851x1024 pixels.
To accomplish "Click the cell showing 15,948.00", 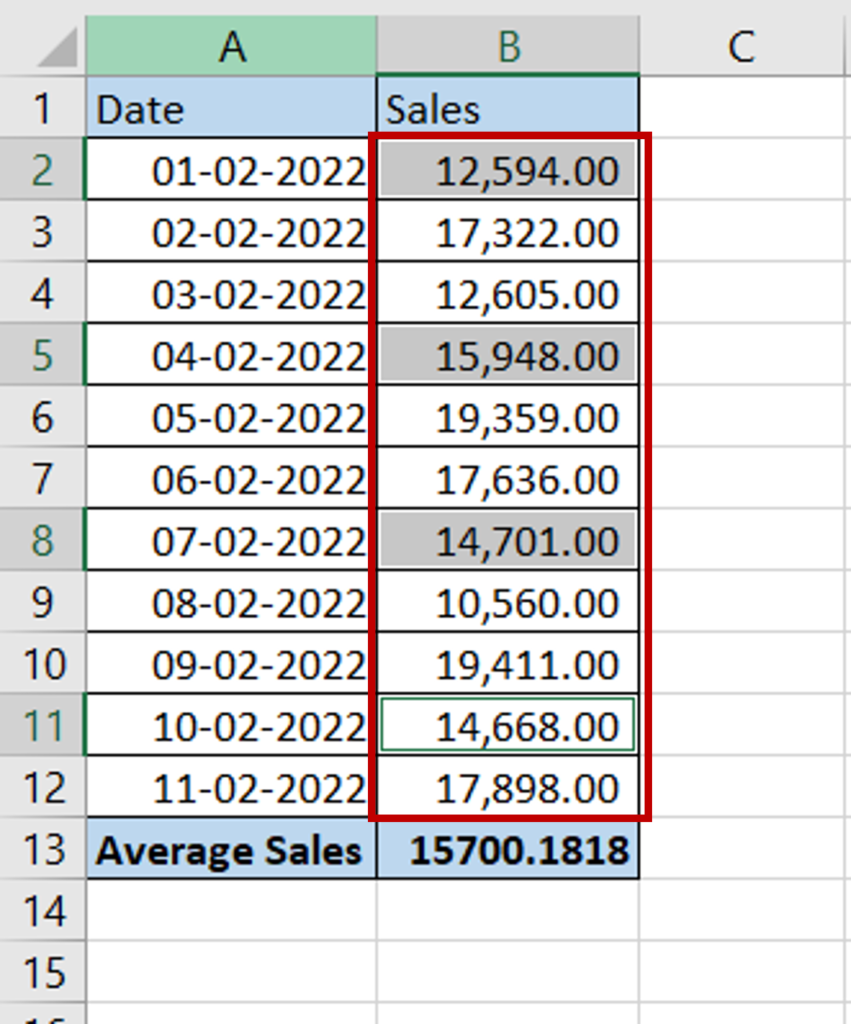I will click(x=508, y=355).
